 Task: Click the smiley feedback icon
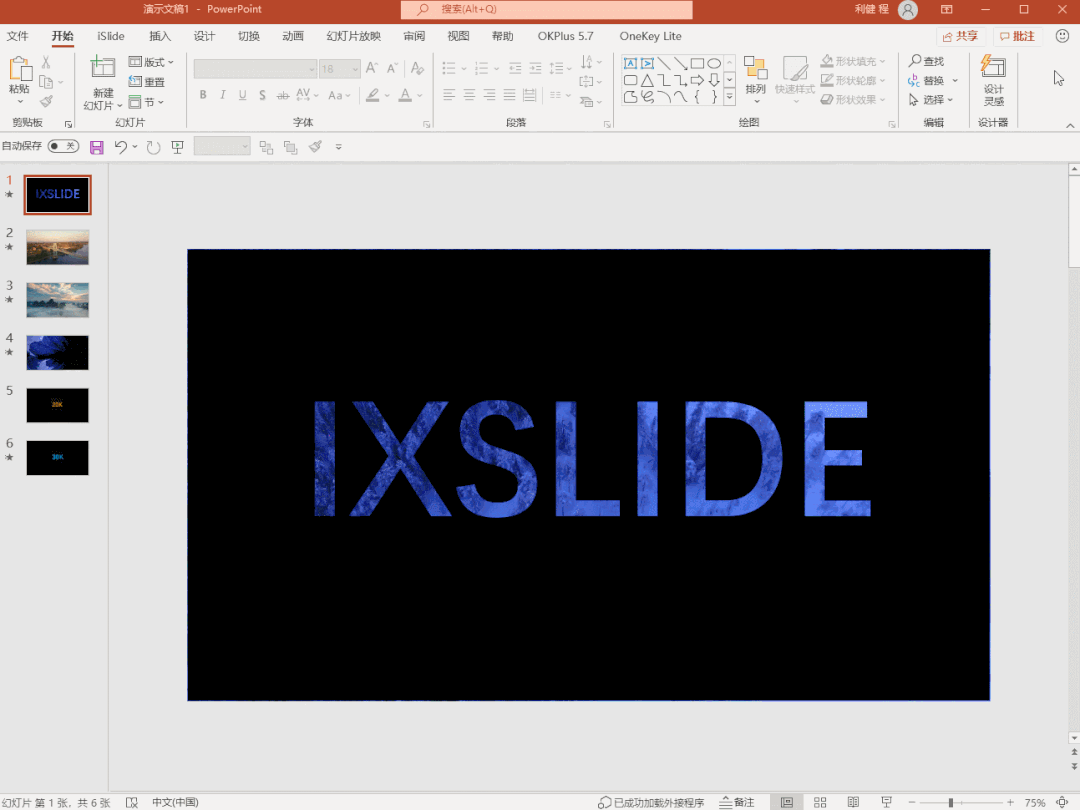pyautogui.click(x=1062, y=36)
